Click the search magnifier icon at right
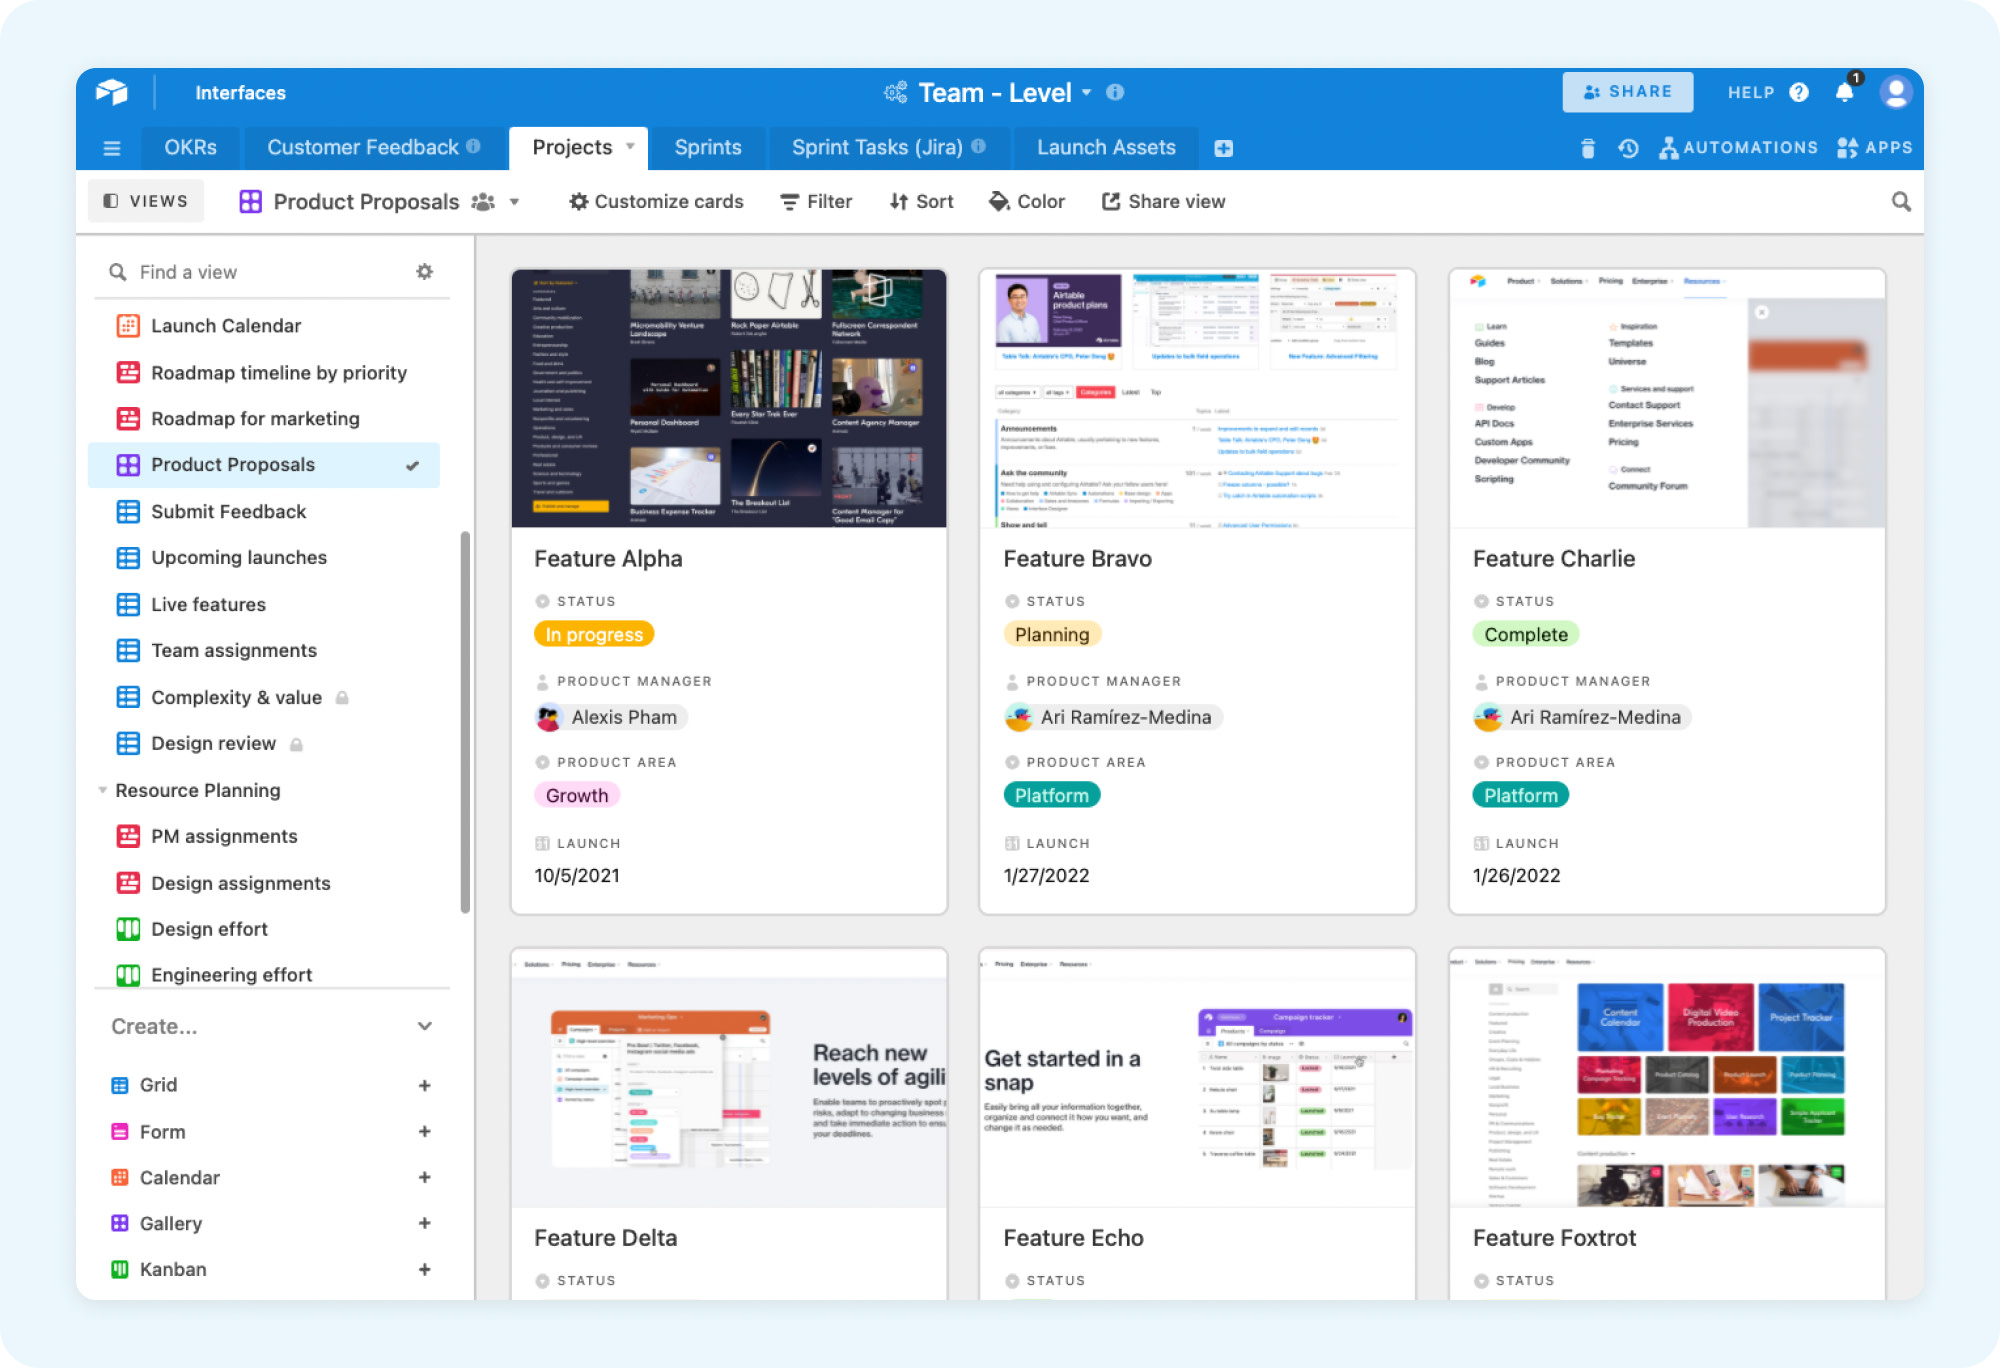Screen dimensions: 2000x1368 [1901, 202]
